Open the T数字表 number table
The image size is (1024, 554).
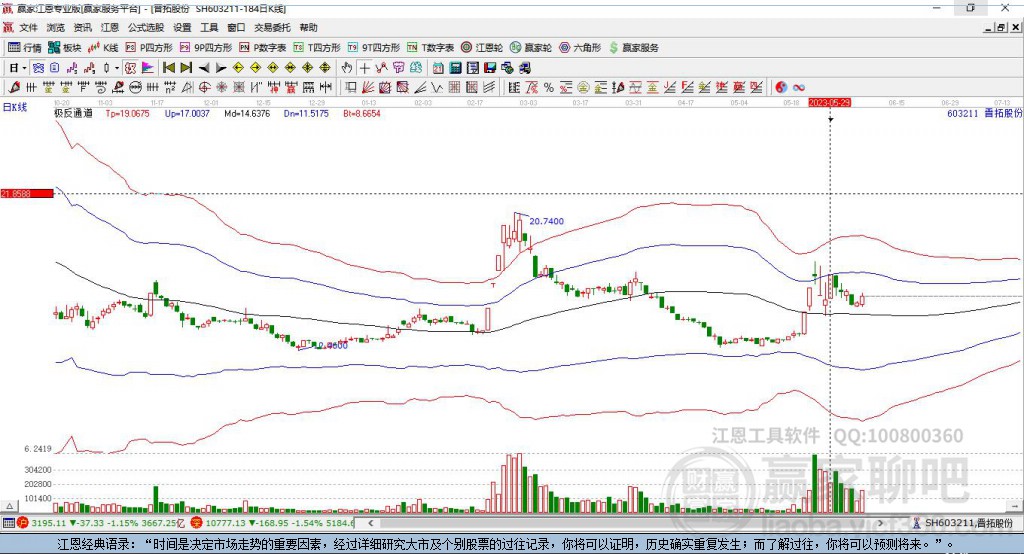tap(430, 48)
